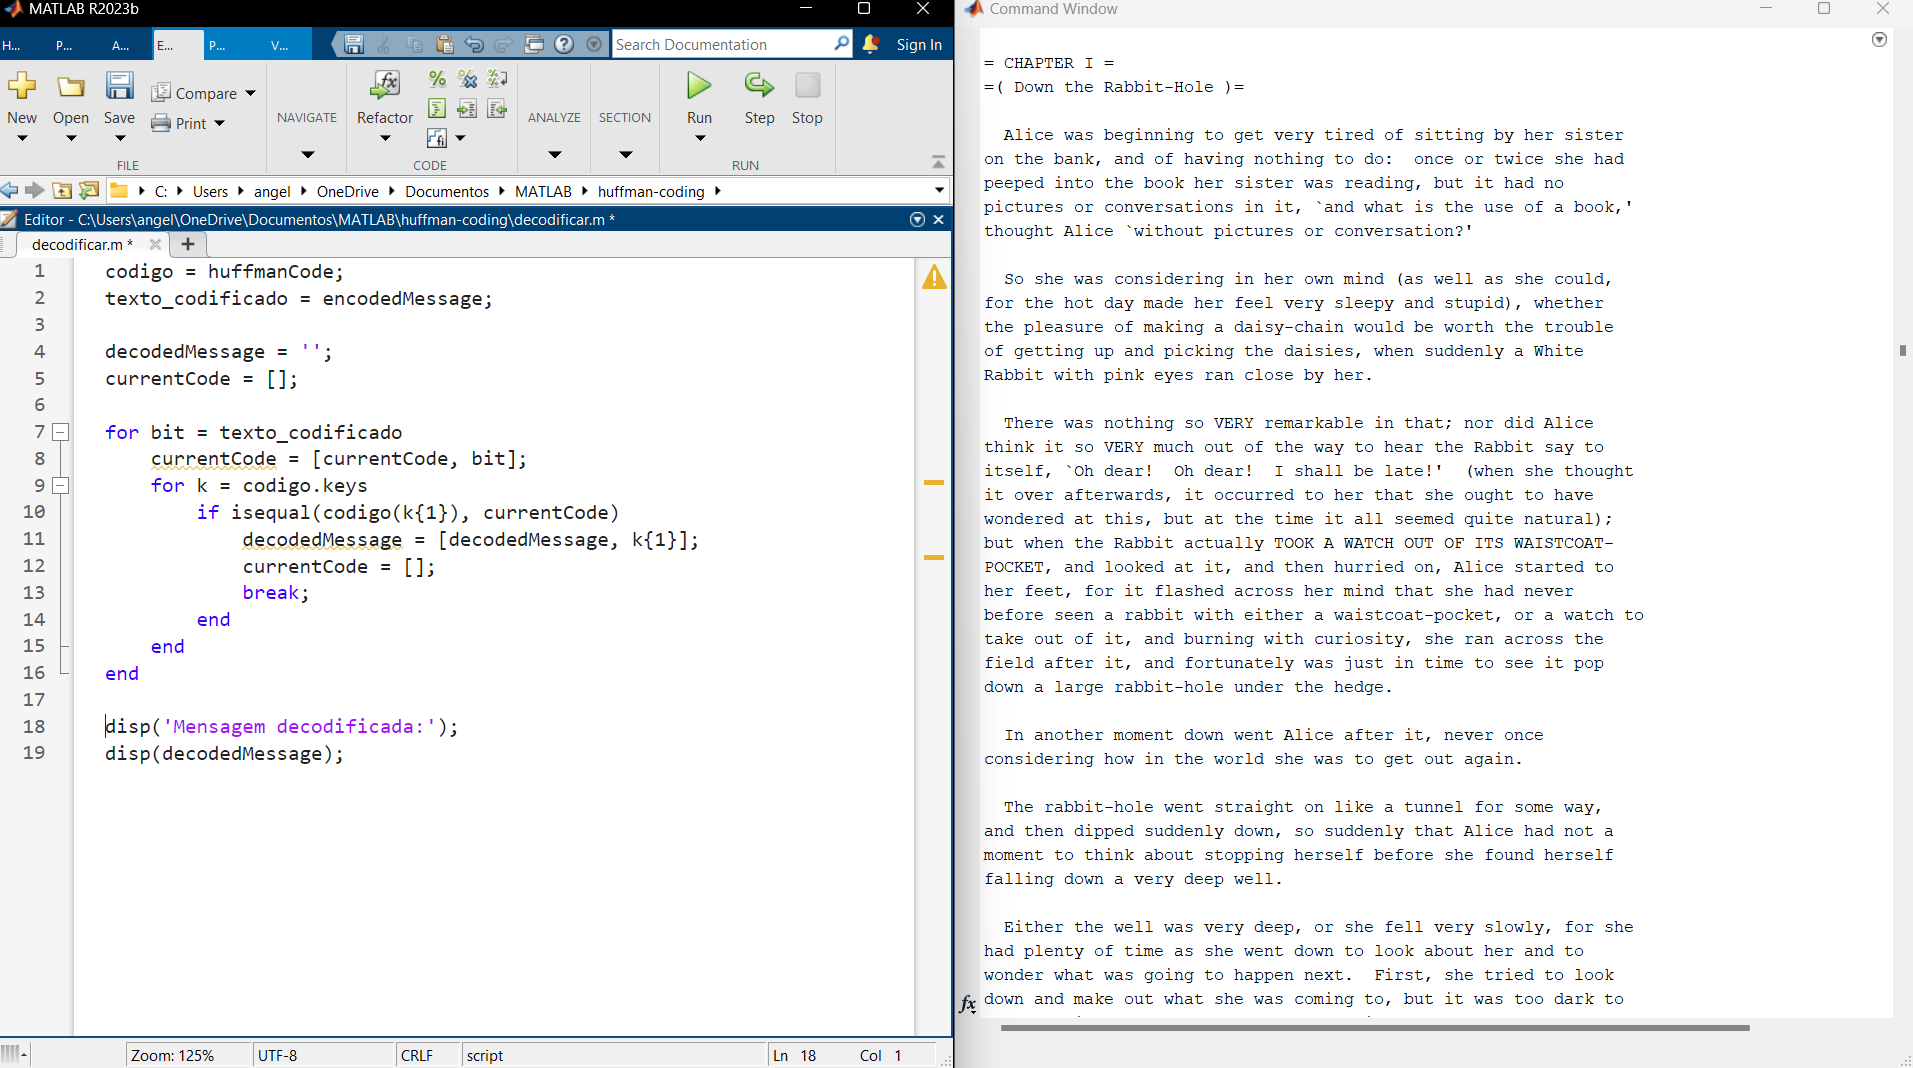Screen dimensions: 1913x1068
Task: Collapse the for loop at line 9
Action: 61,485
